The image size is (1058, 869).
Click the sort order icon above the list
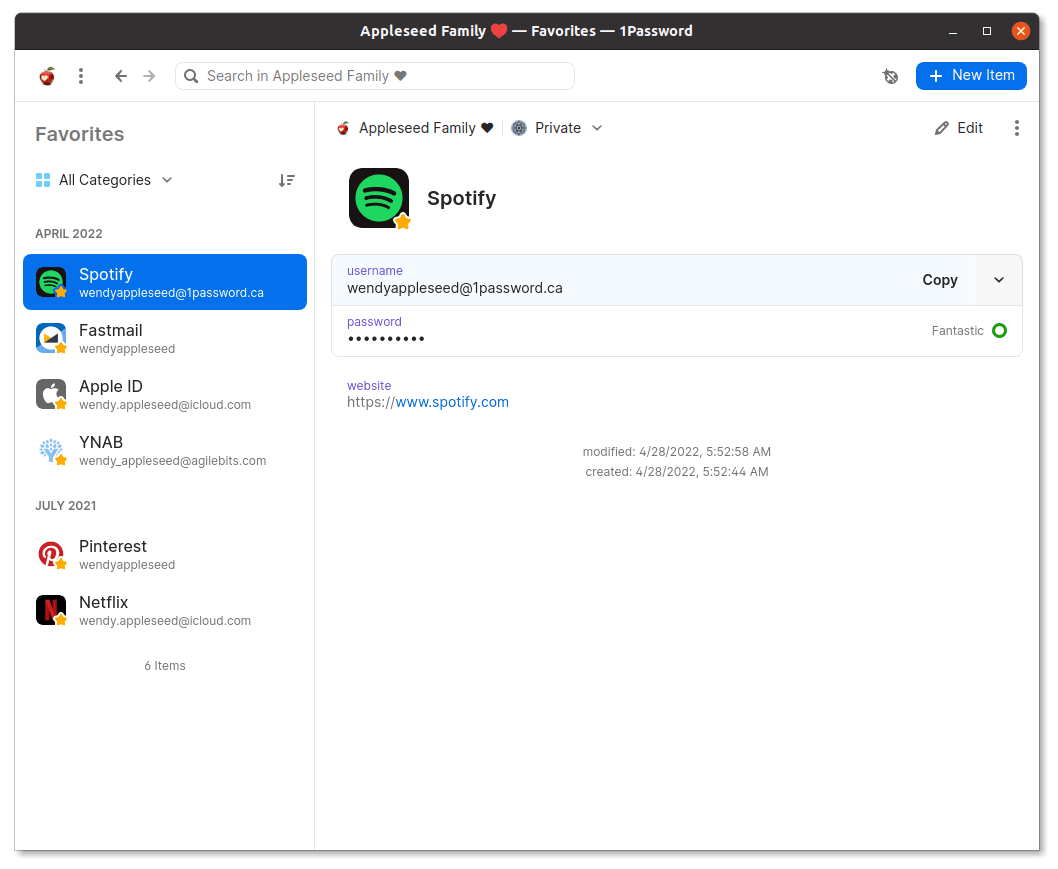click(x=287, y=180)
